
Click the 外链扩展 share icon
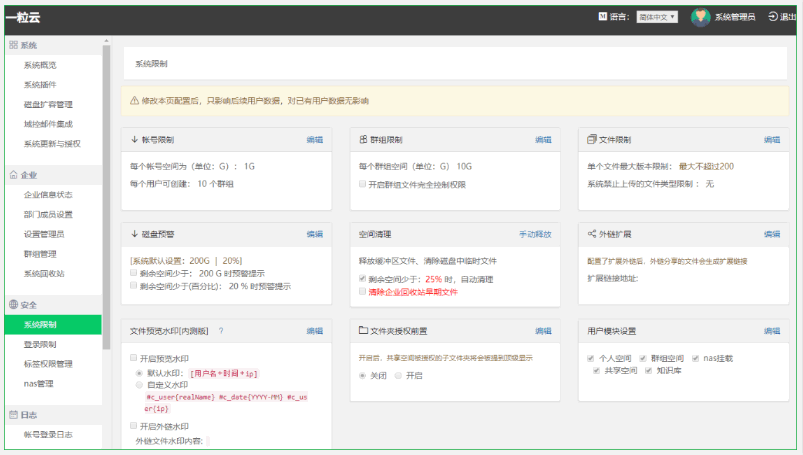(x=592, y=234)
